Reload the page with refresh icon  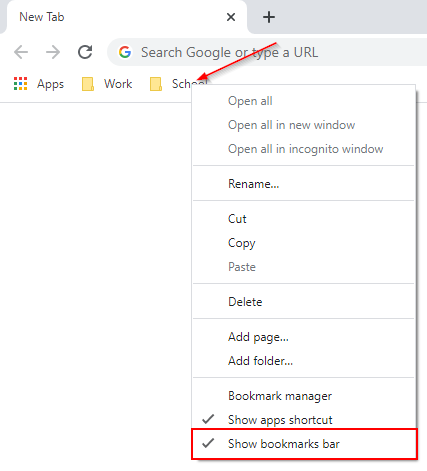(x=85, y=52)
